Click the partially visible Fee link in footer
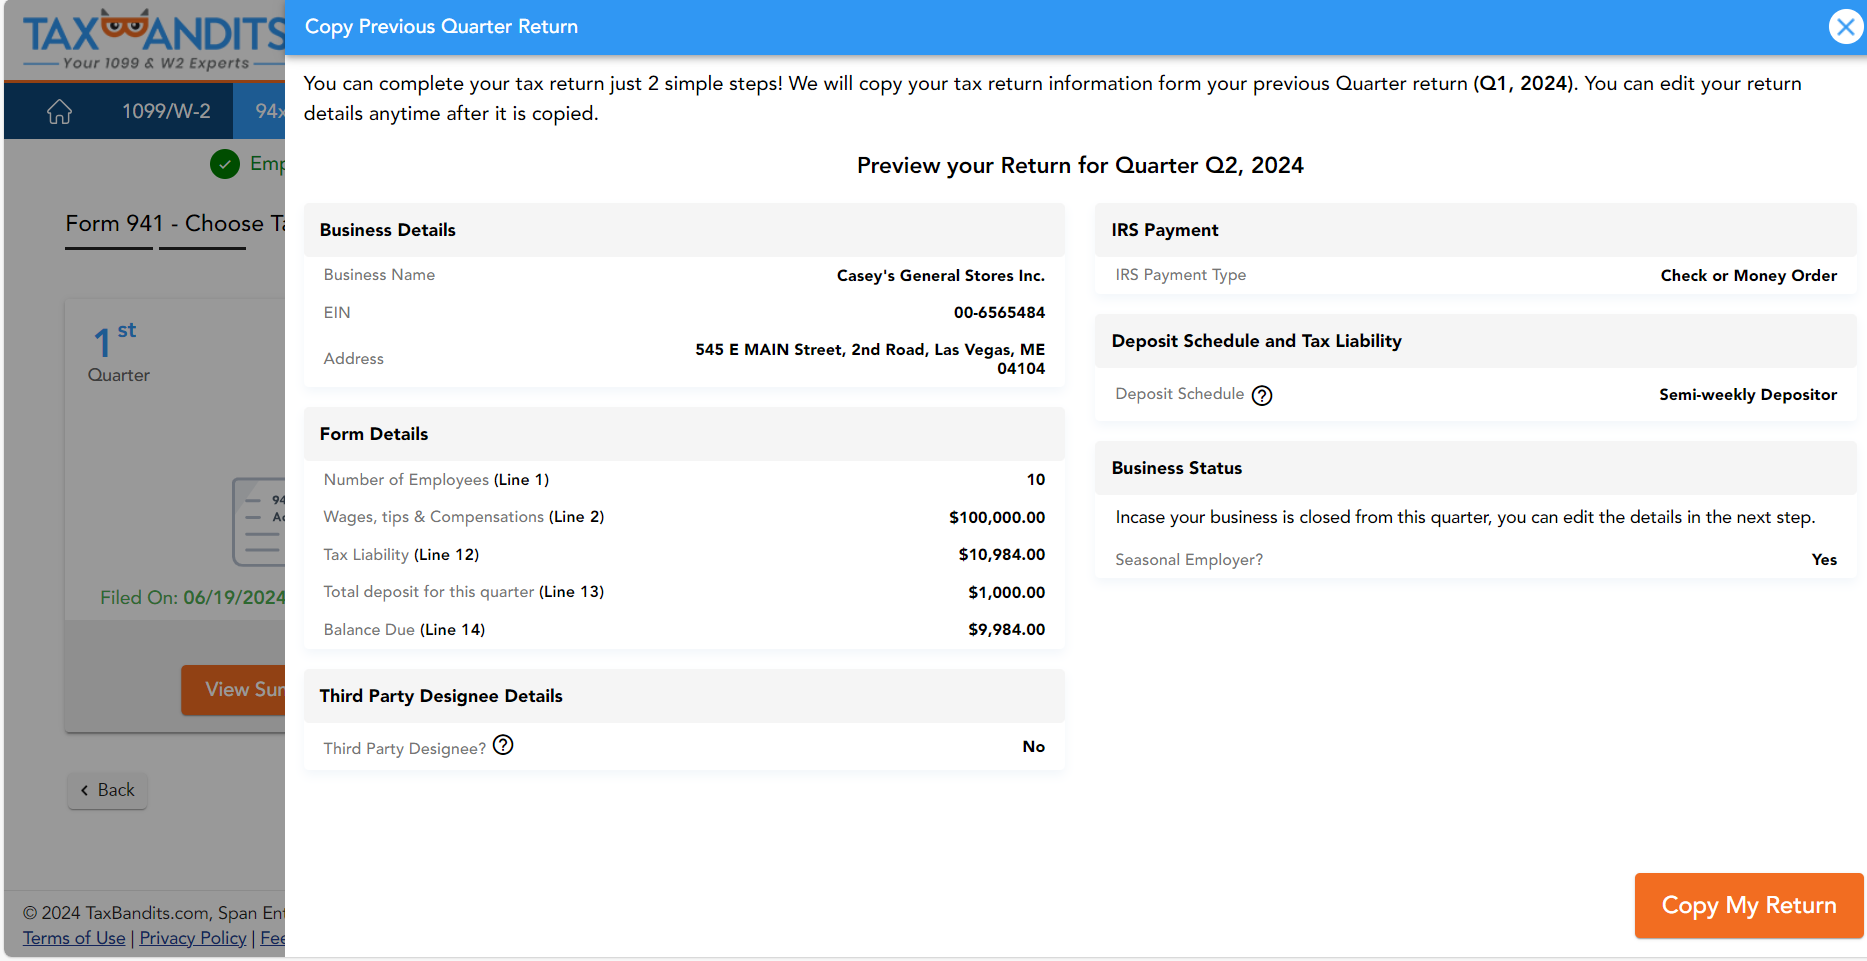This screenshot has height=961, width=1867. [272, 938]
